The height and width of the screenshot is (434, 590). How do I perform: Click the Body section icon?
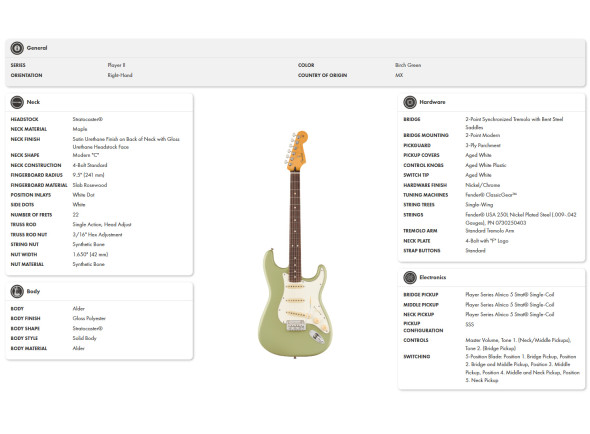click(17, 291)
